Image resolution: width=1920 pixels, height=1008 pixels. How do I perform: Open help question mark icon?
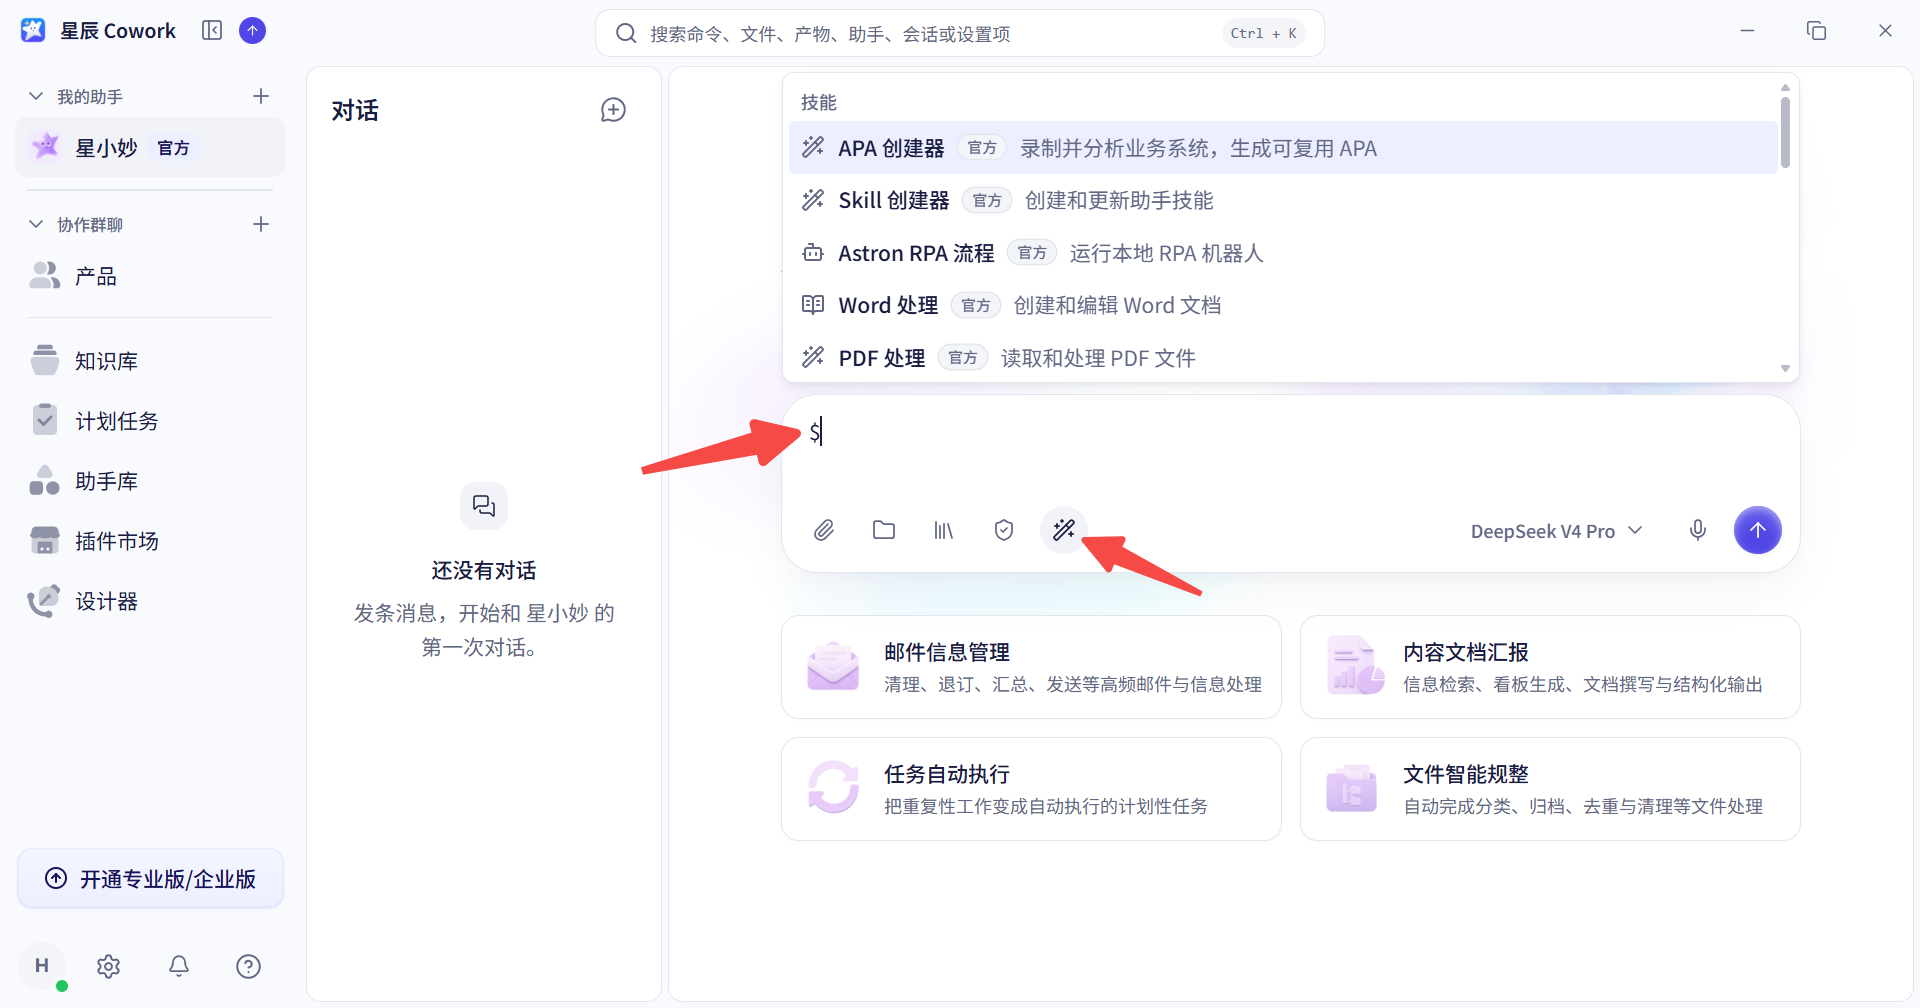click(249, 966)
